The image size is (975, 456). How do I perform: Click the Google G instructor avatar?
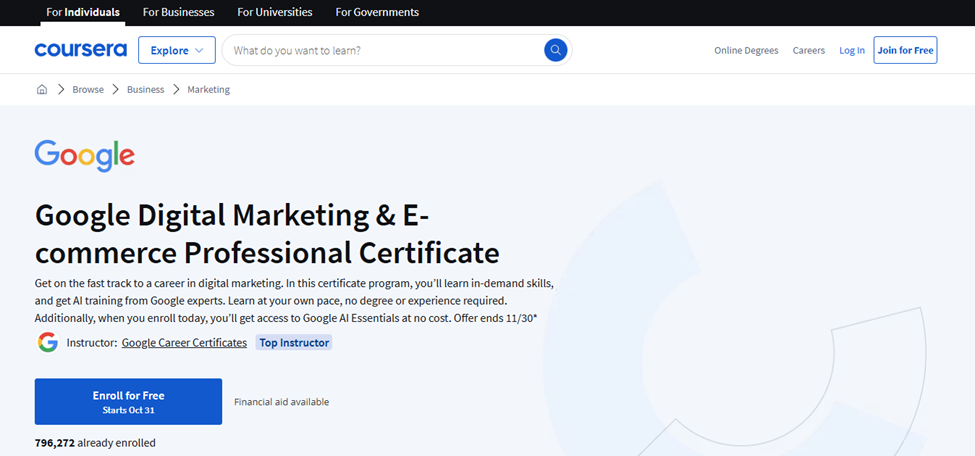47,342
